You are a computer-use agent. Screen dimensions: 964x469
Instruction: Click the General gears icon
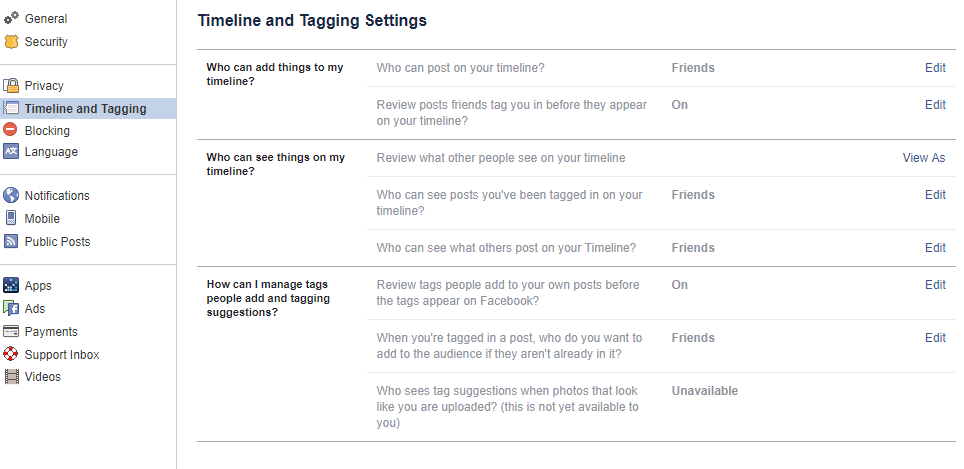tap(11, 18)
